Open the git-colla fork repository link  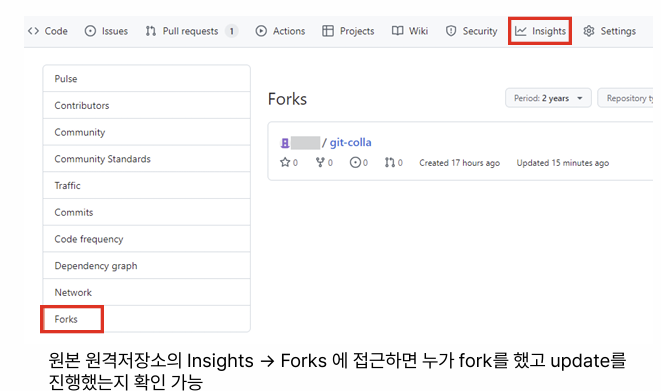350,142
